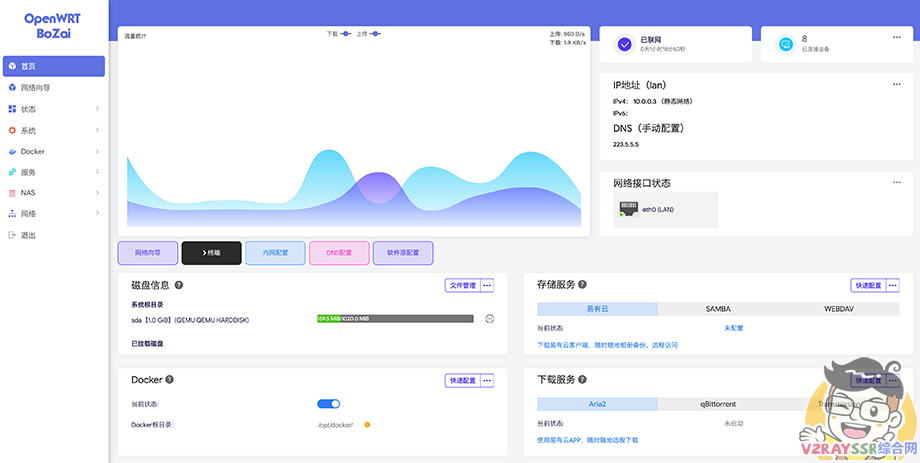920x463 pixels.
Task: Click the 网络向导 cube icon in sidebar
Action: point(12,87)
